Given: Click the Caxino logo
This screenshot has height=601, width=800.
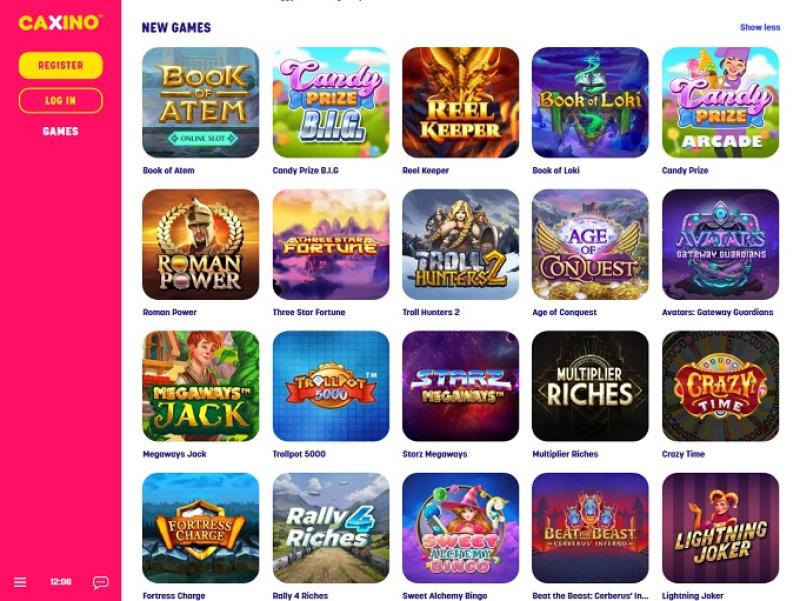Looking at the screenshot, I should [60, 22].
